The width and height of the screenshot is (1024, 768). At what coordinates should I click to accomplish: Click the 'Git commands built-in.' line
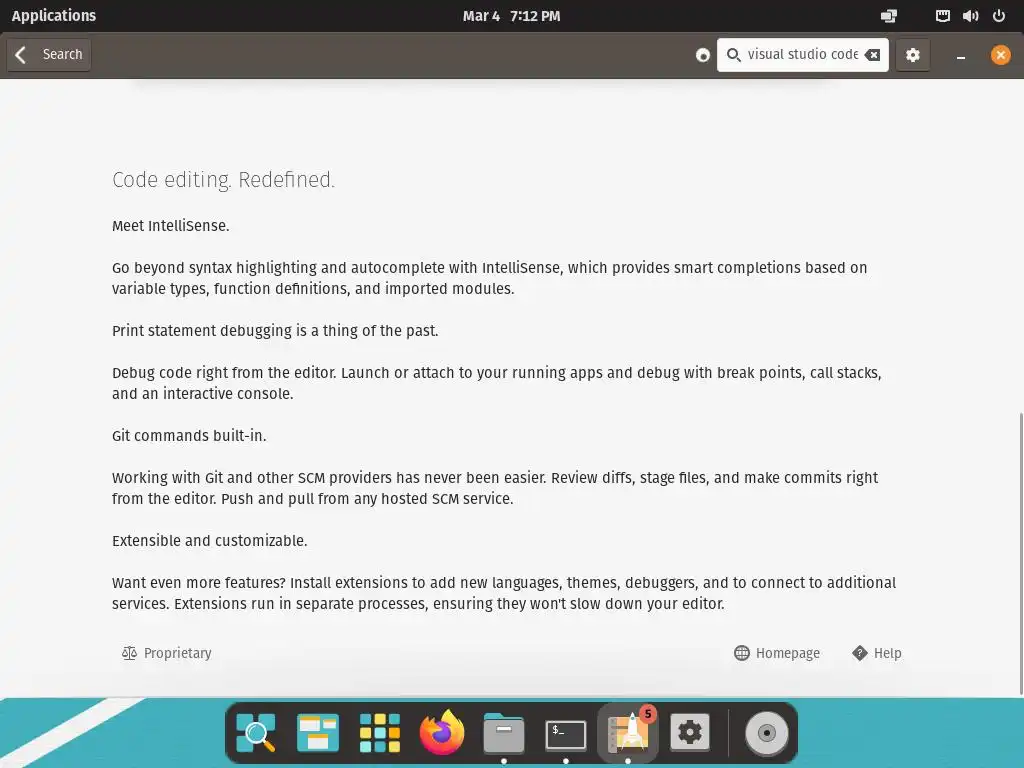click(189, 436)
